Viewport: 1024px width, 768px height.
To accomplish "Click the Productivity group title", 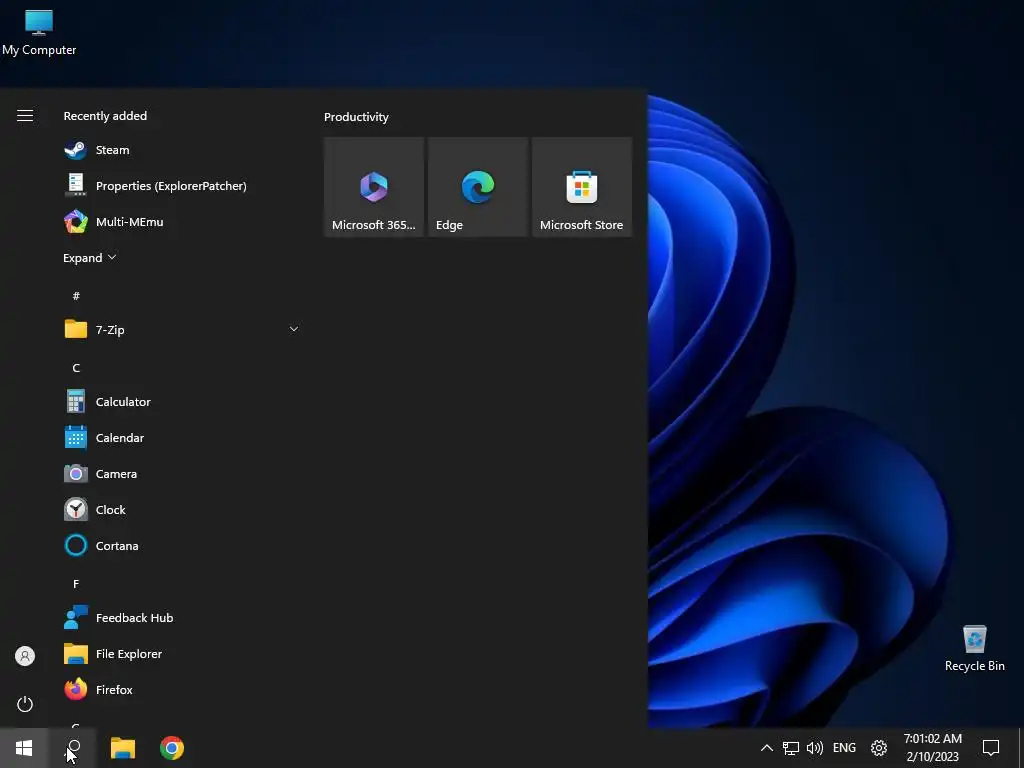I will (356, 117).
